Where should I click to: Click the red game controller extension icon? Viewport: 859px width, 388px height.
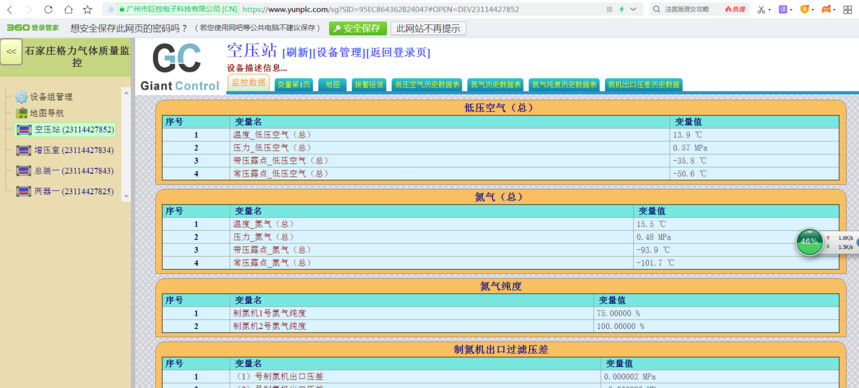click(x=826, y=9)
